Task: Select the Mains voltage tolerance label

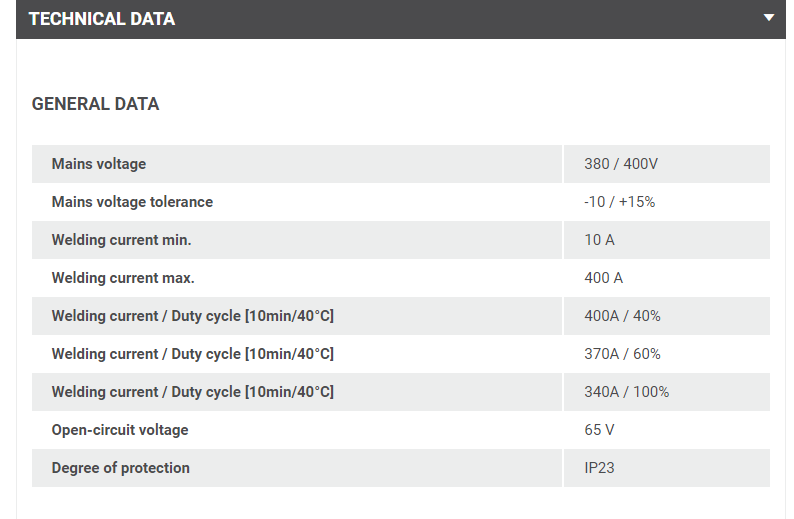Action: [x=132, y=202]
